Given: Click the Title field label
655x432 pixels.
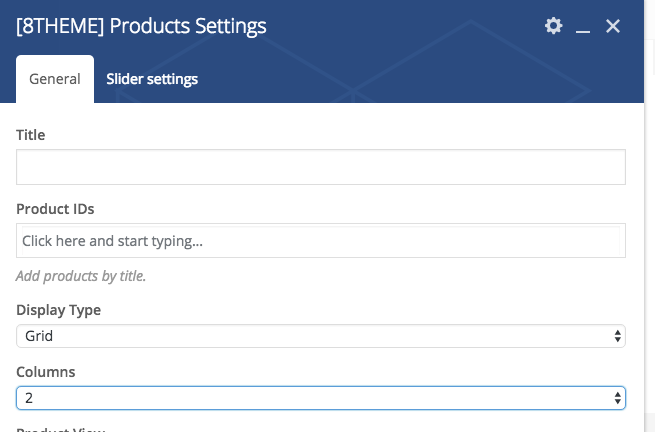Looking at the screenshot, I should pyautogui.click(x=31, y=135).
